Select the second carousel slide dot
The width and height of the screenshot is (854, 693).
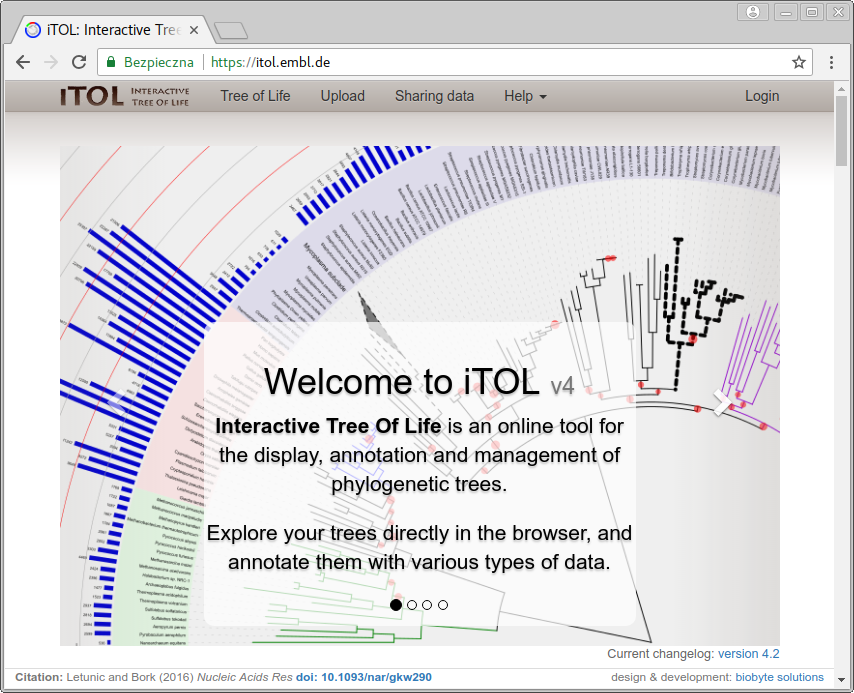[412, 605]
